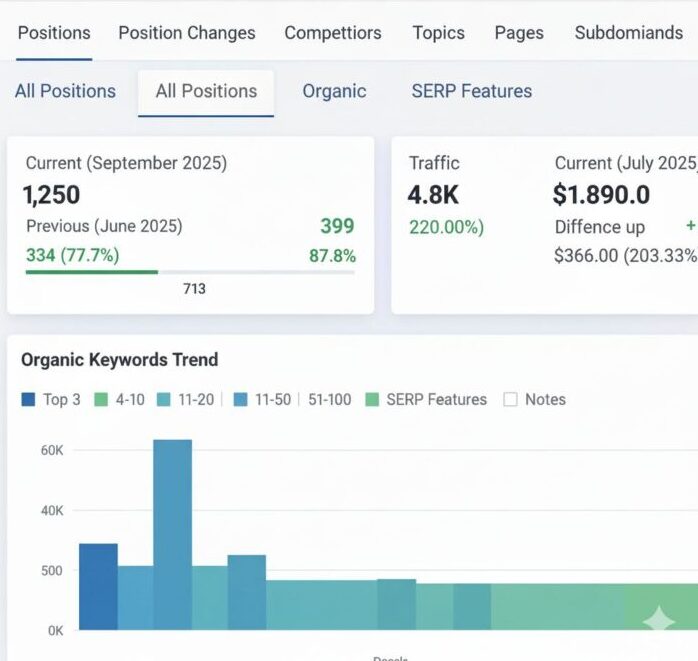Click the Top 3 dark blue legend swatch

28,399
